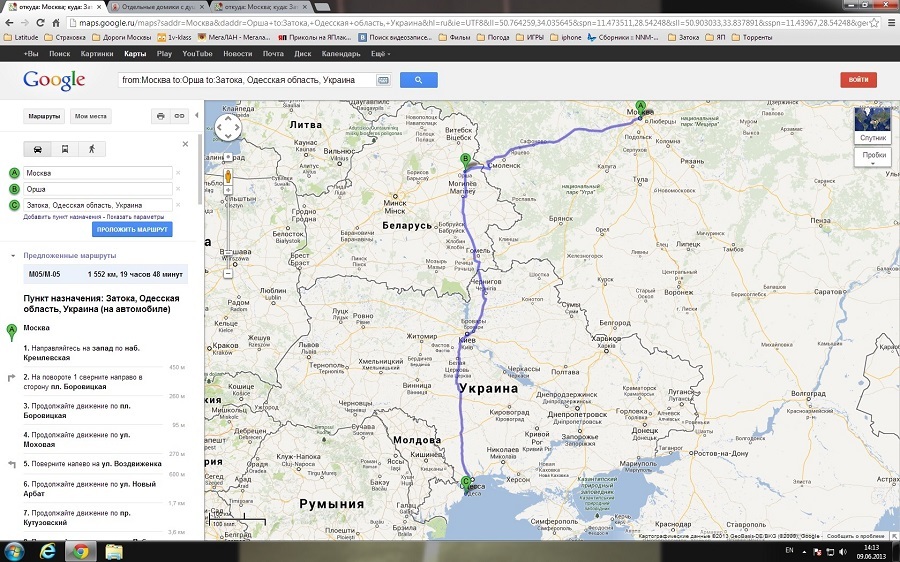Viewport: 900px width, 562px height.
Task: Open the Торренты bookmark folder
Action: [751, 37]
